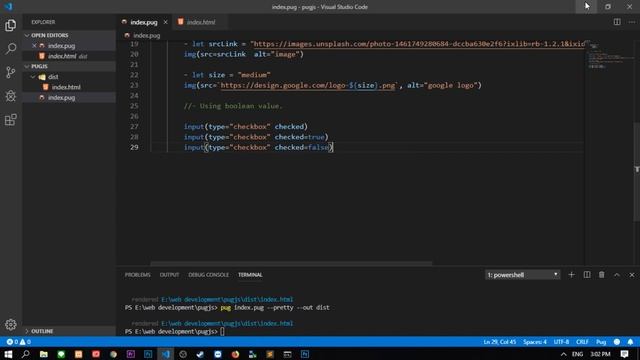Viewport: 640px width, 360px height.
Task: Click the EXPLORER sidebar title
Action: pyautogui.click(x=43, y=22)
